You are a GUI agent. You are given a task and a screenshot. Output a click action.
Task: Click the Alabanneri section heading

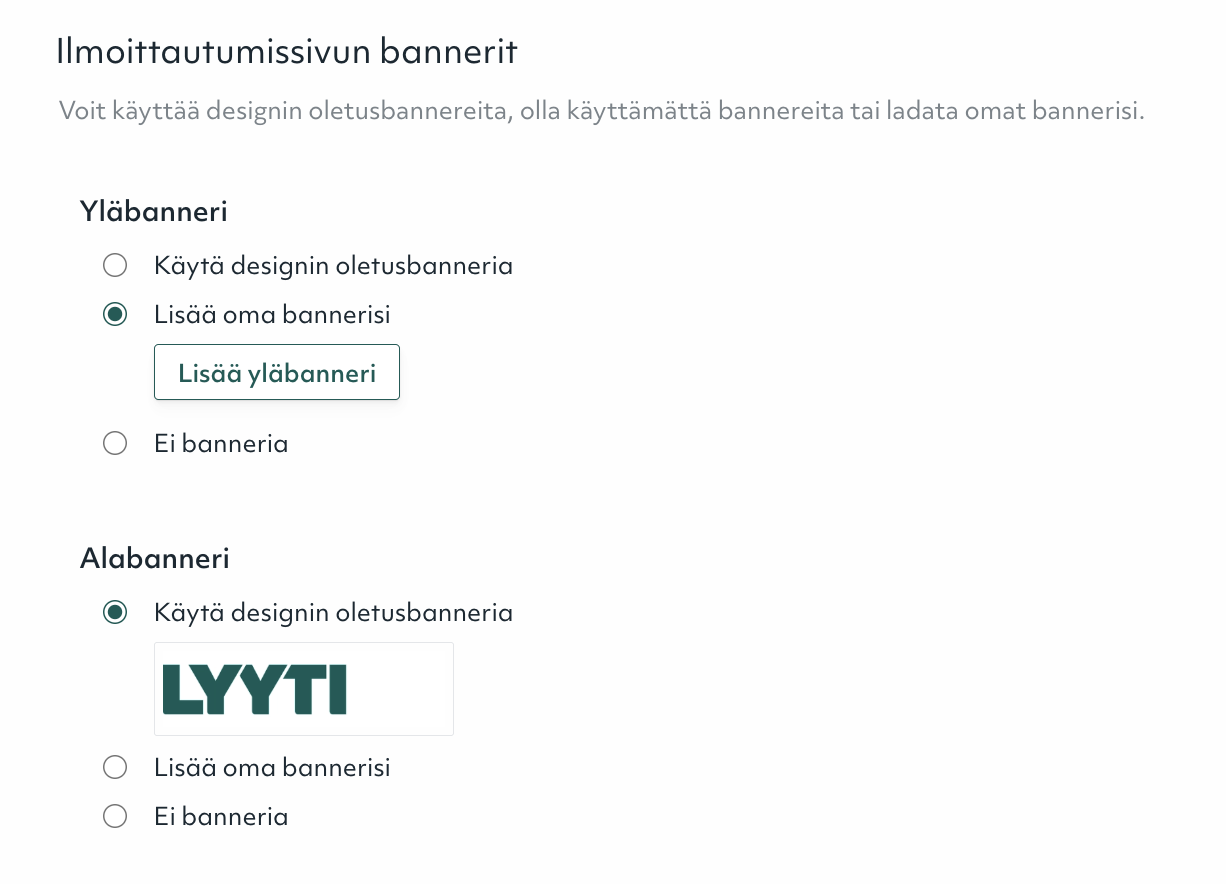pyautogui.click(x=154, y=558)
